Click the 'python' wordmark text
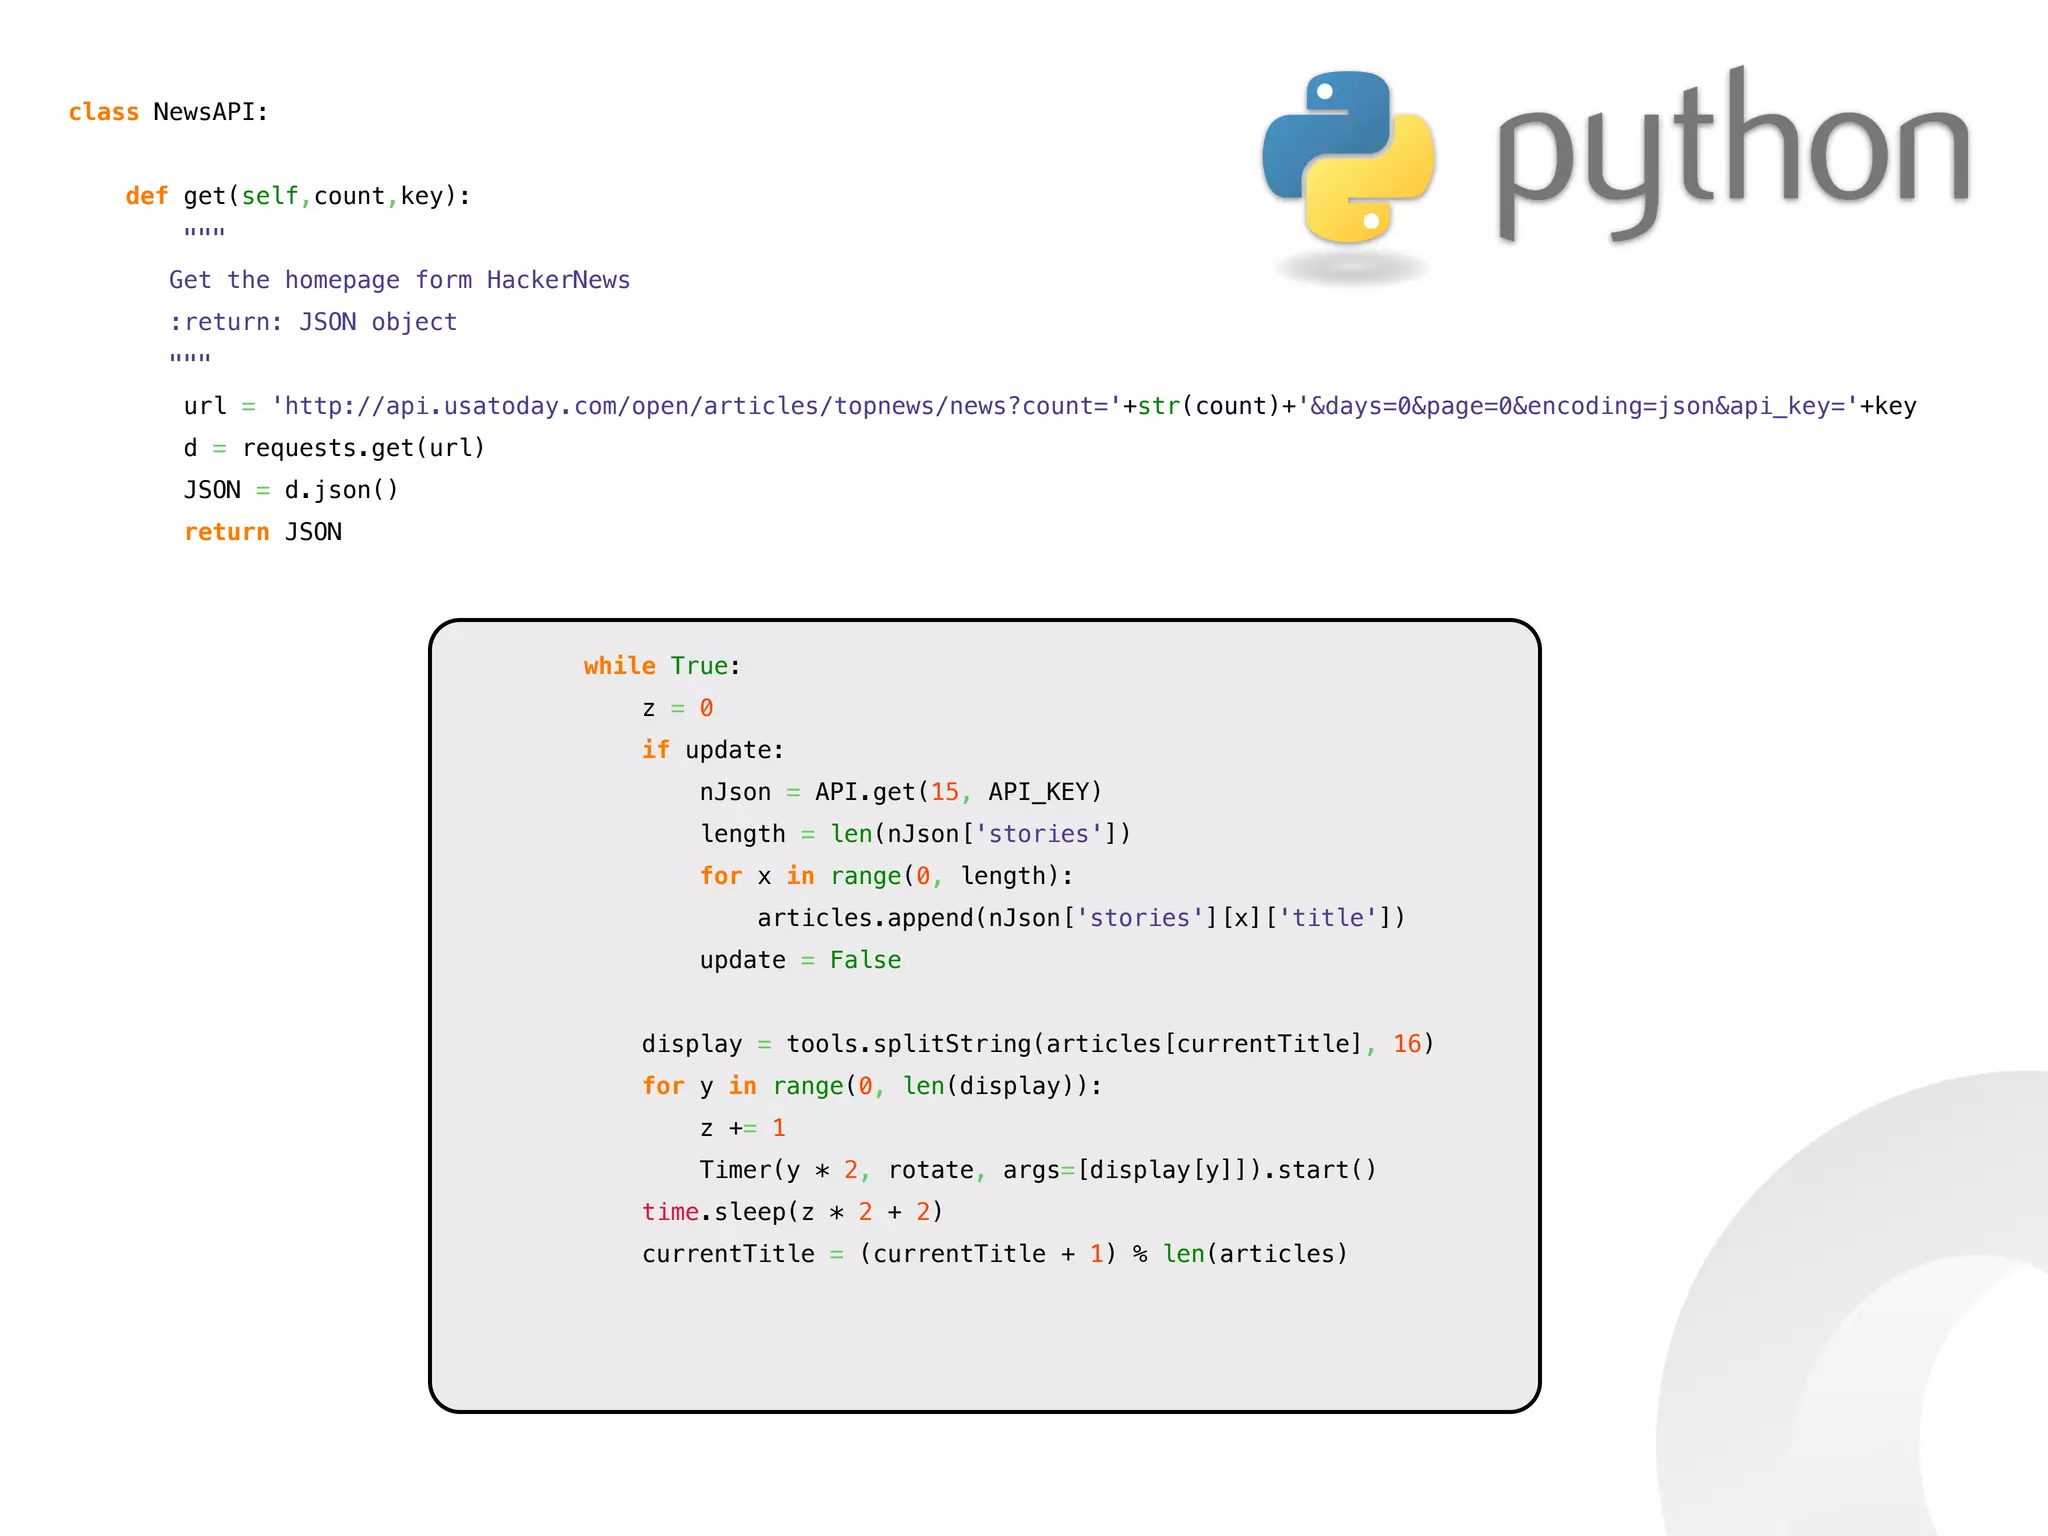The image size is (2048, 1536). click(x=1733, y=155)
